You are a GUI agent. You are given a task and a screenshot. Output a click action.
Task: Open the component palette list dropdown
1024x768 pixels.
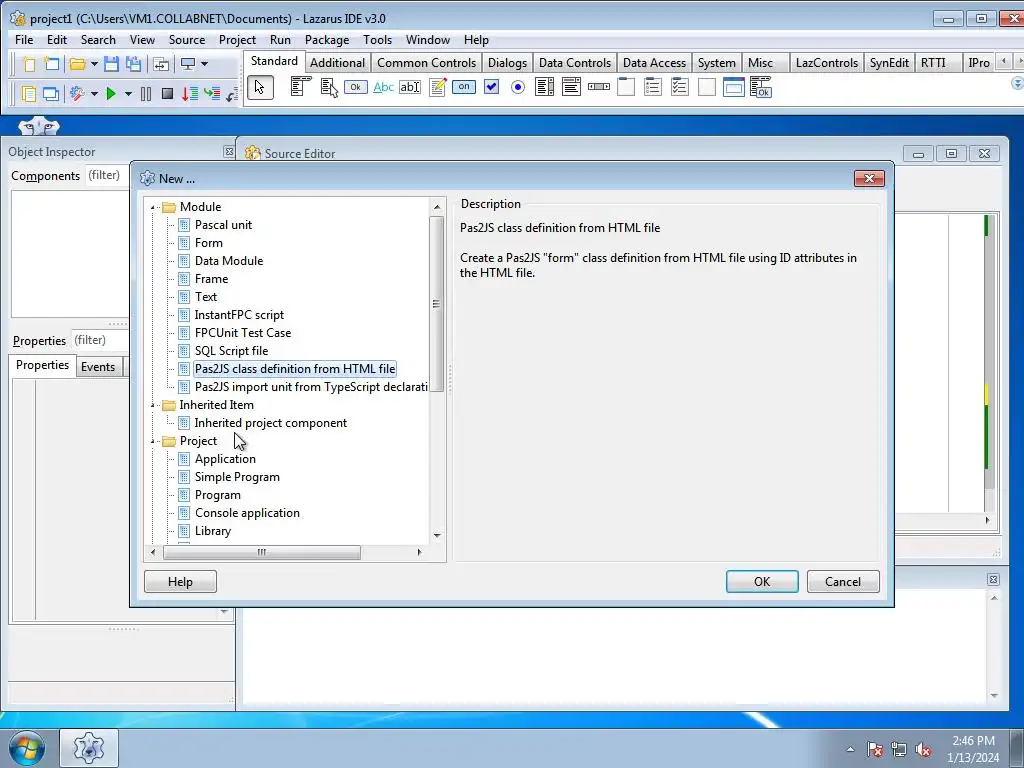click(x=1017, y=84)
